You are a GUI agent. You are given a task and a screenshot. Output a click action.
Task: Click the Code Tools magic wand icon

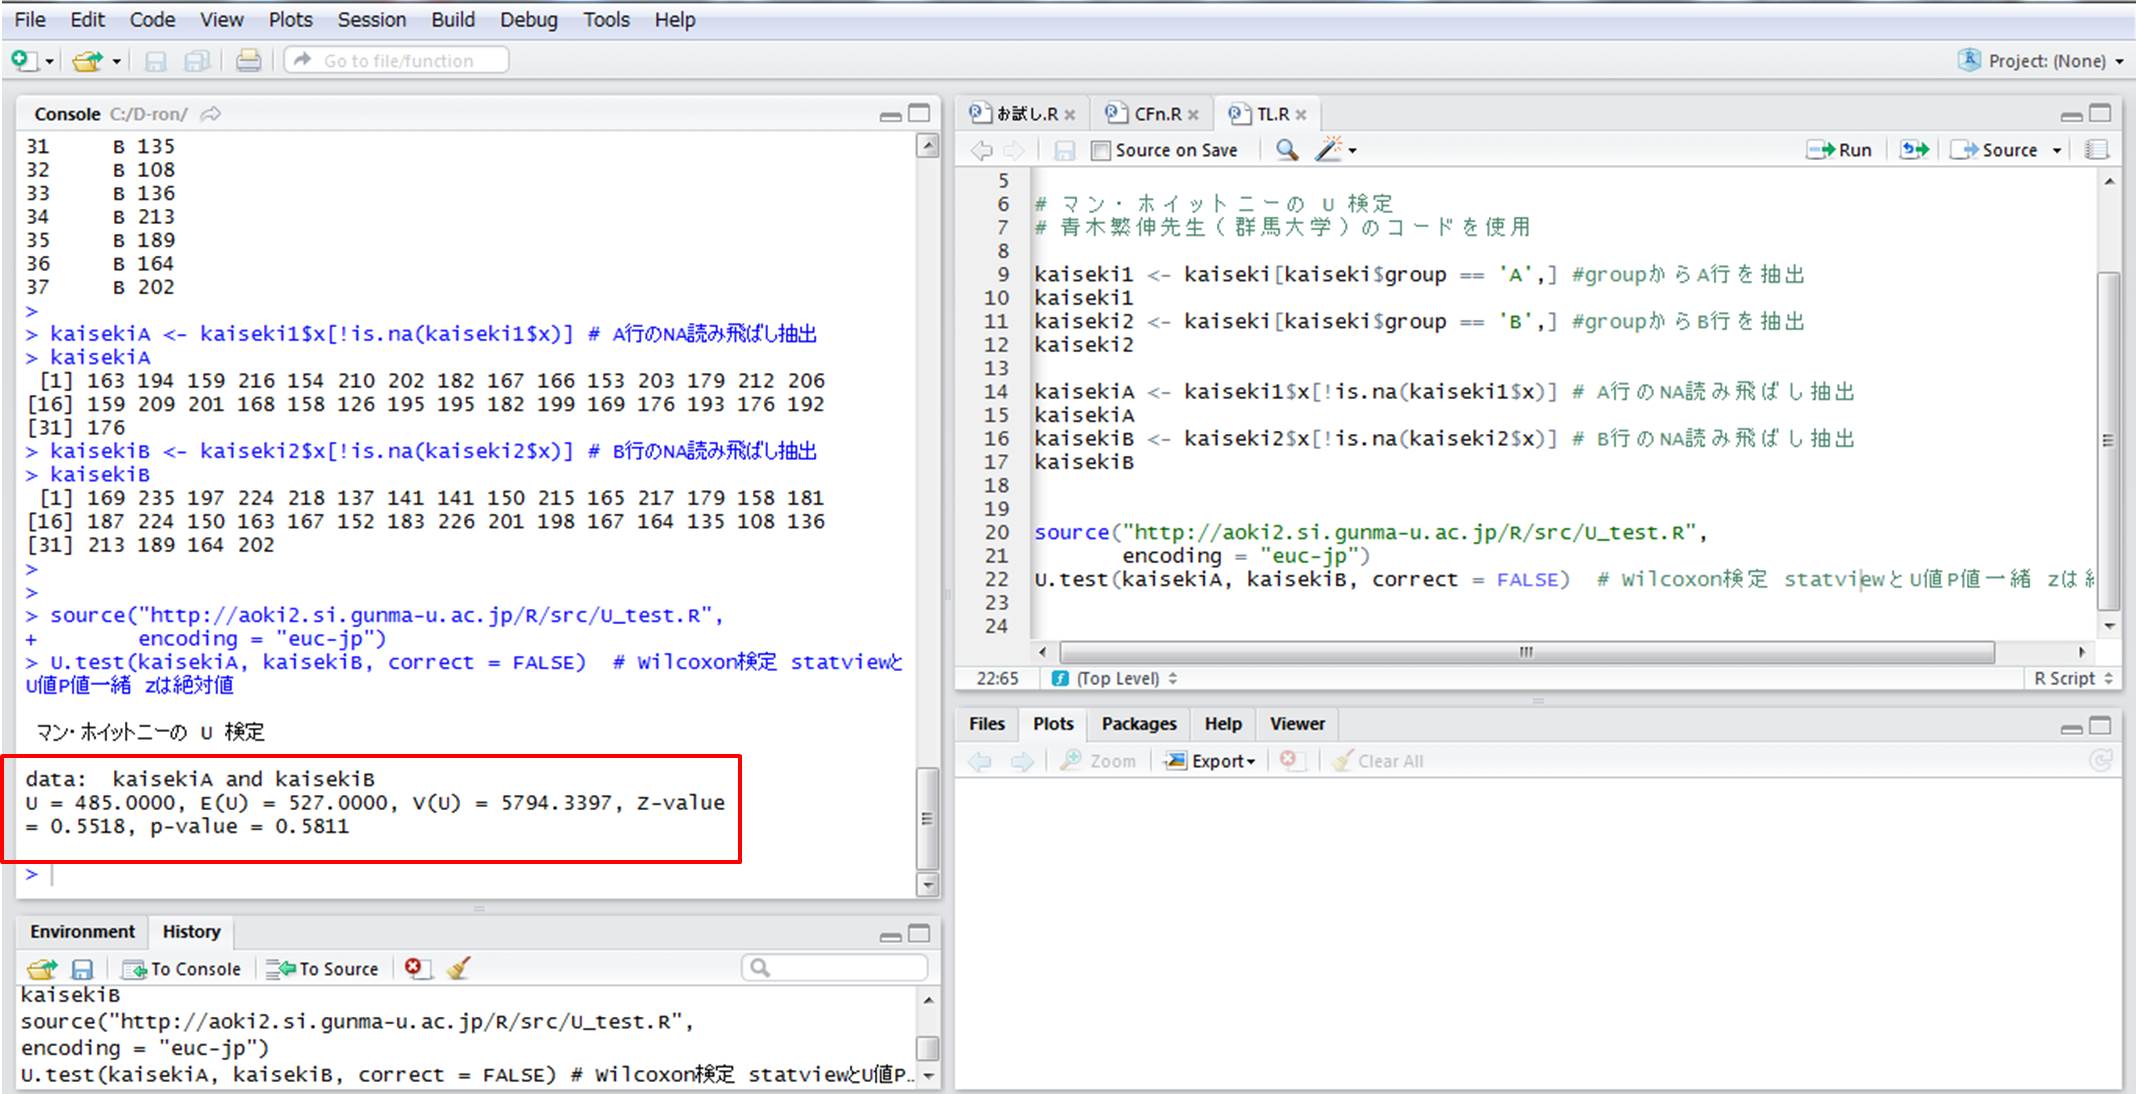click(1328, 149)
